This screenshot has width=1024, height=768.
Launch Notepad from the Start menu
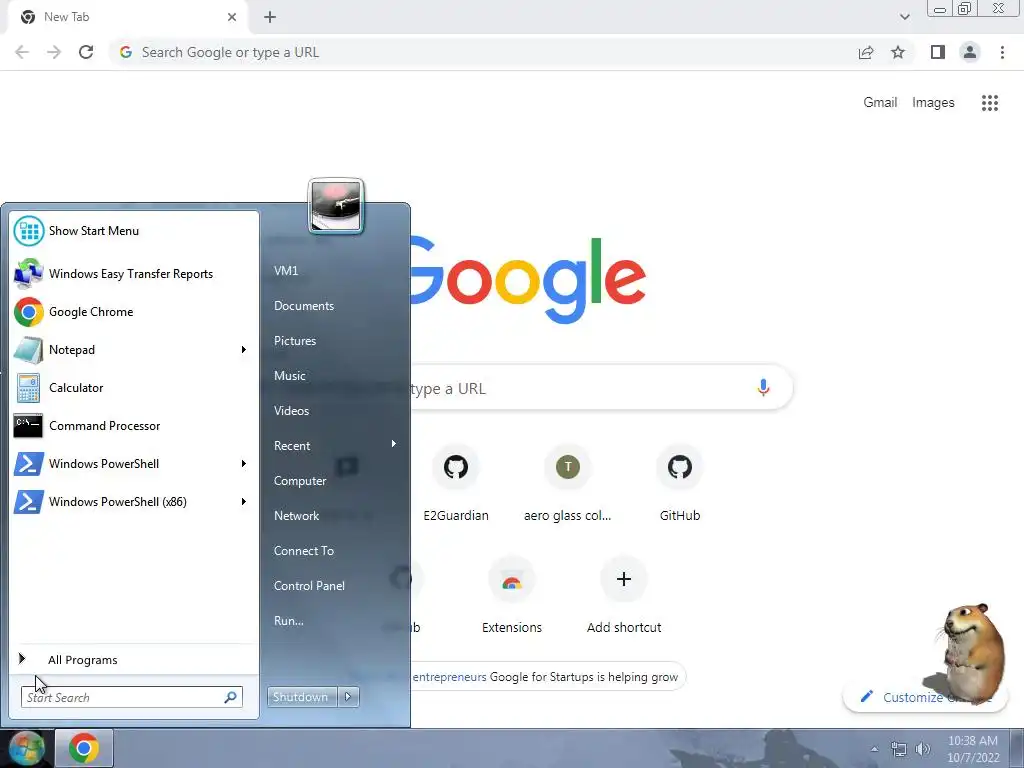pyautogui.click(x=124, y=349)
